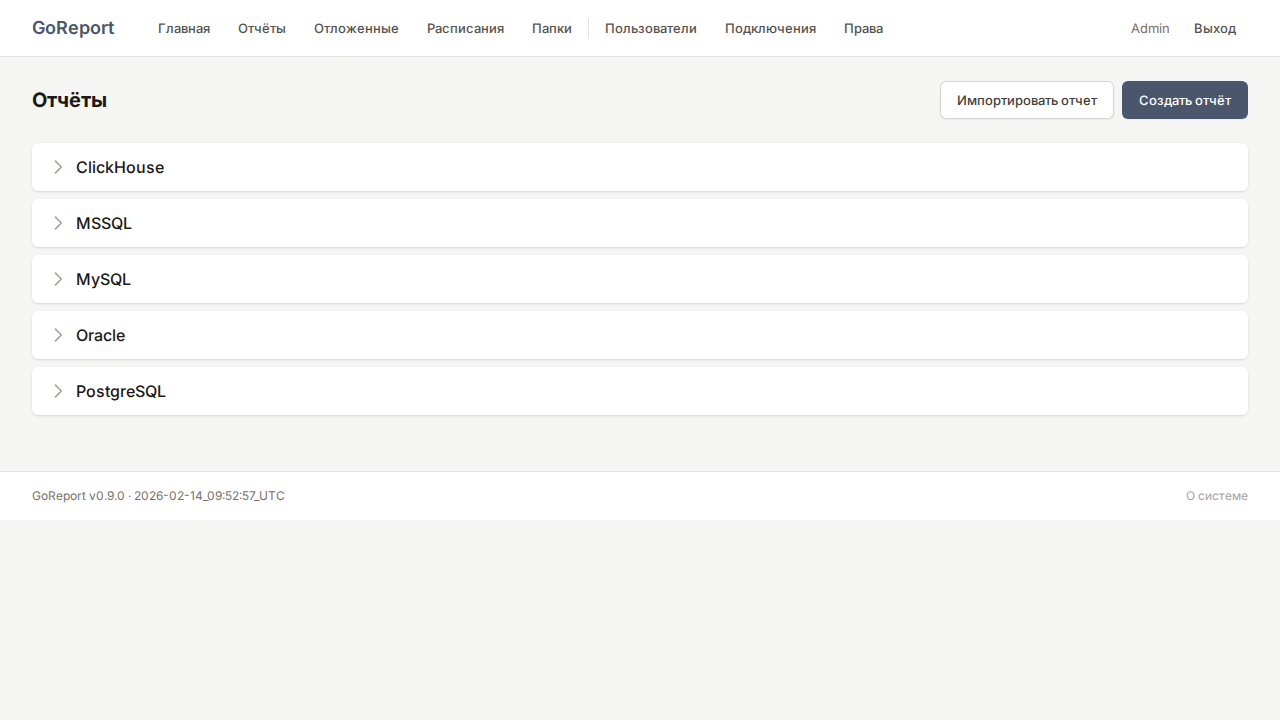Open the PostgreSQL chevron expander
This screenshot has width=1280, height=720.
tap(58, 391)
